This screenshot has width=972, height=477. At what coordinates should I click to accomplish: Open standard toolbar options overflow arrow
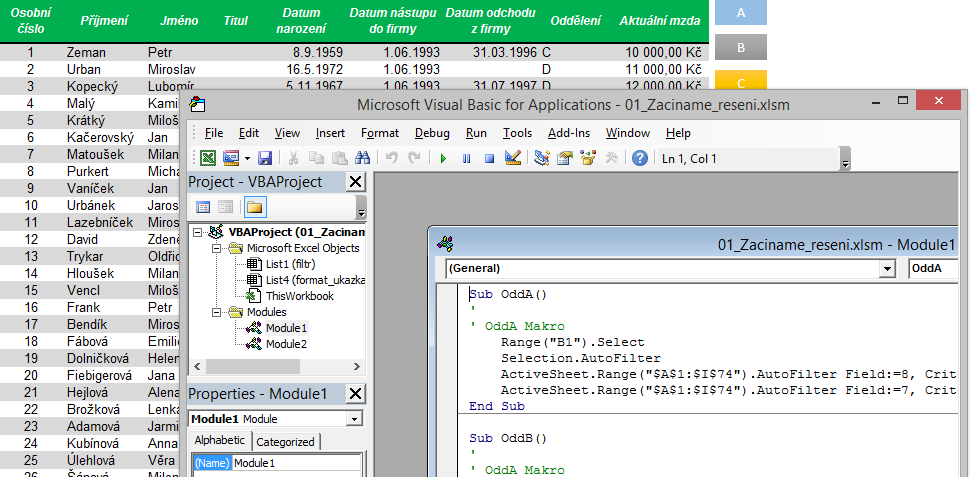tap(846, 159)
